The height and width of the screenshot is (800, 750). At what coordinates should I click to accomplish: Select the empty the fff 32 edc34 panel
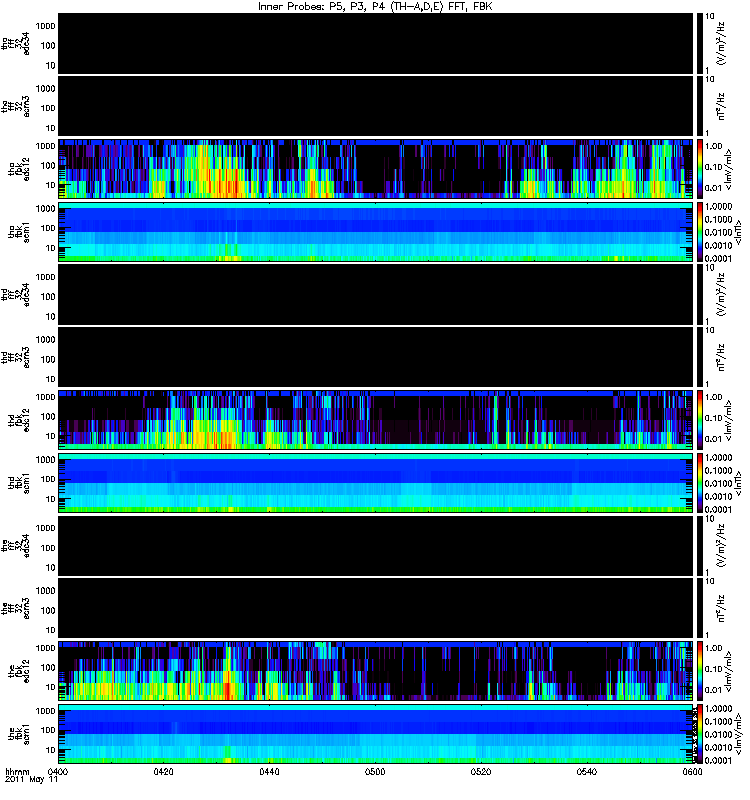[x=376, y=545]
